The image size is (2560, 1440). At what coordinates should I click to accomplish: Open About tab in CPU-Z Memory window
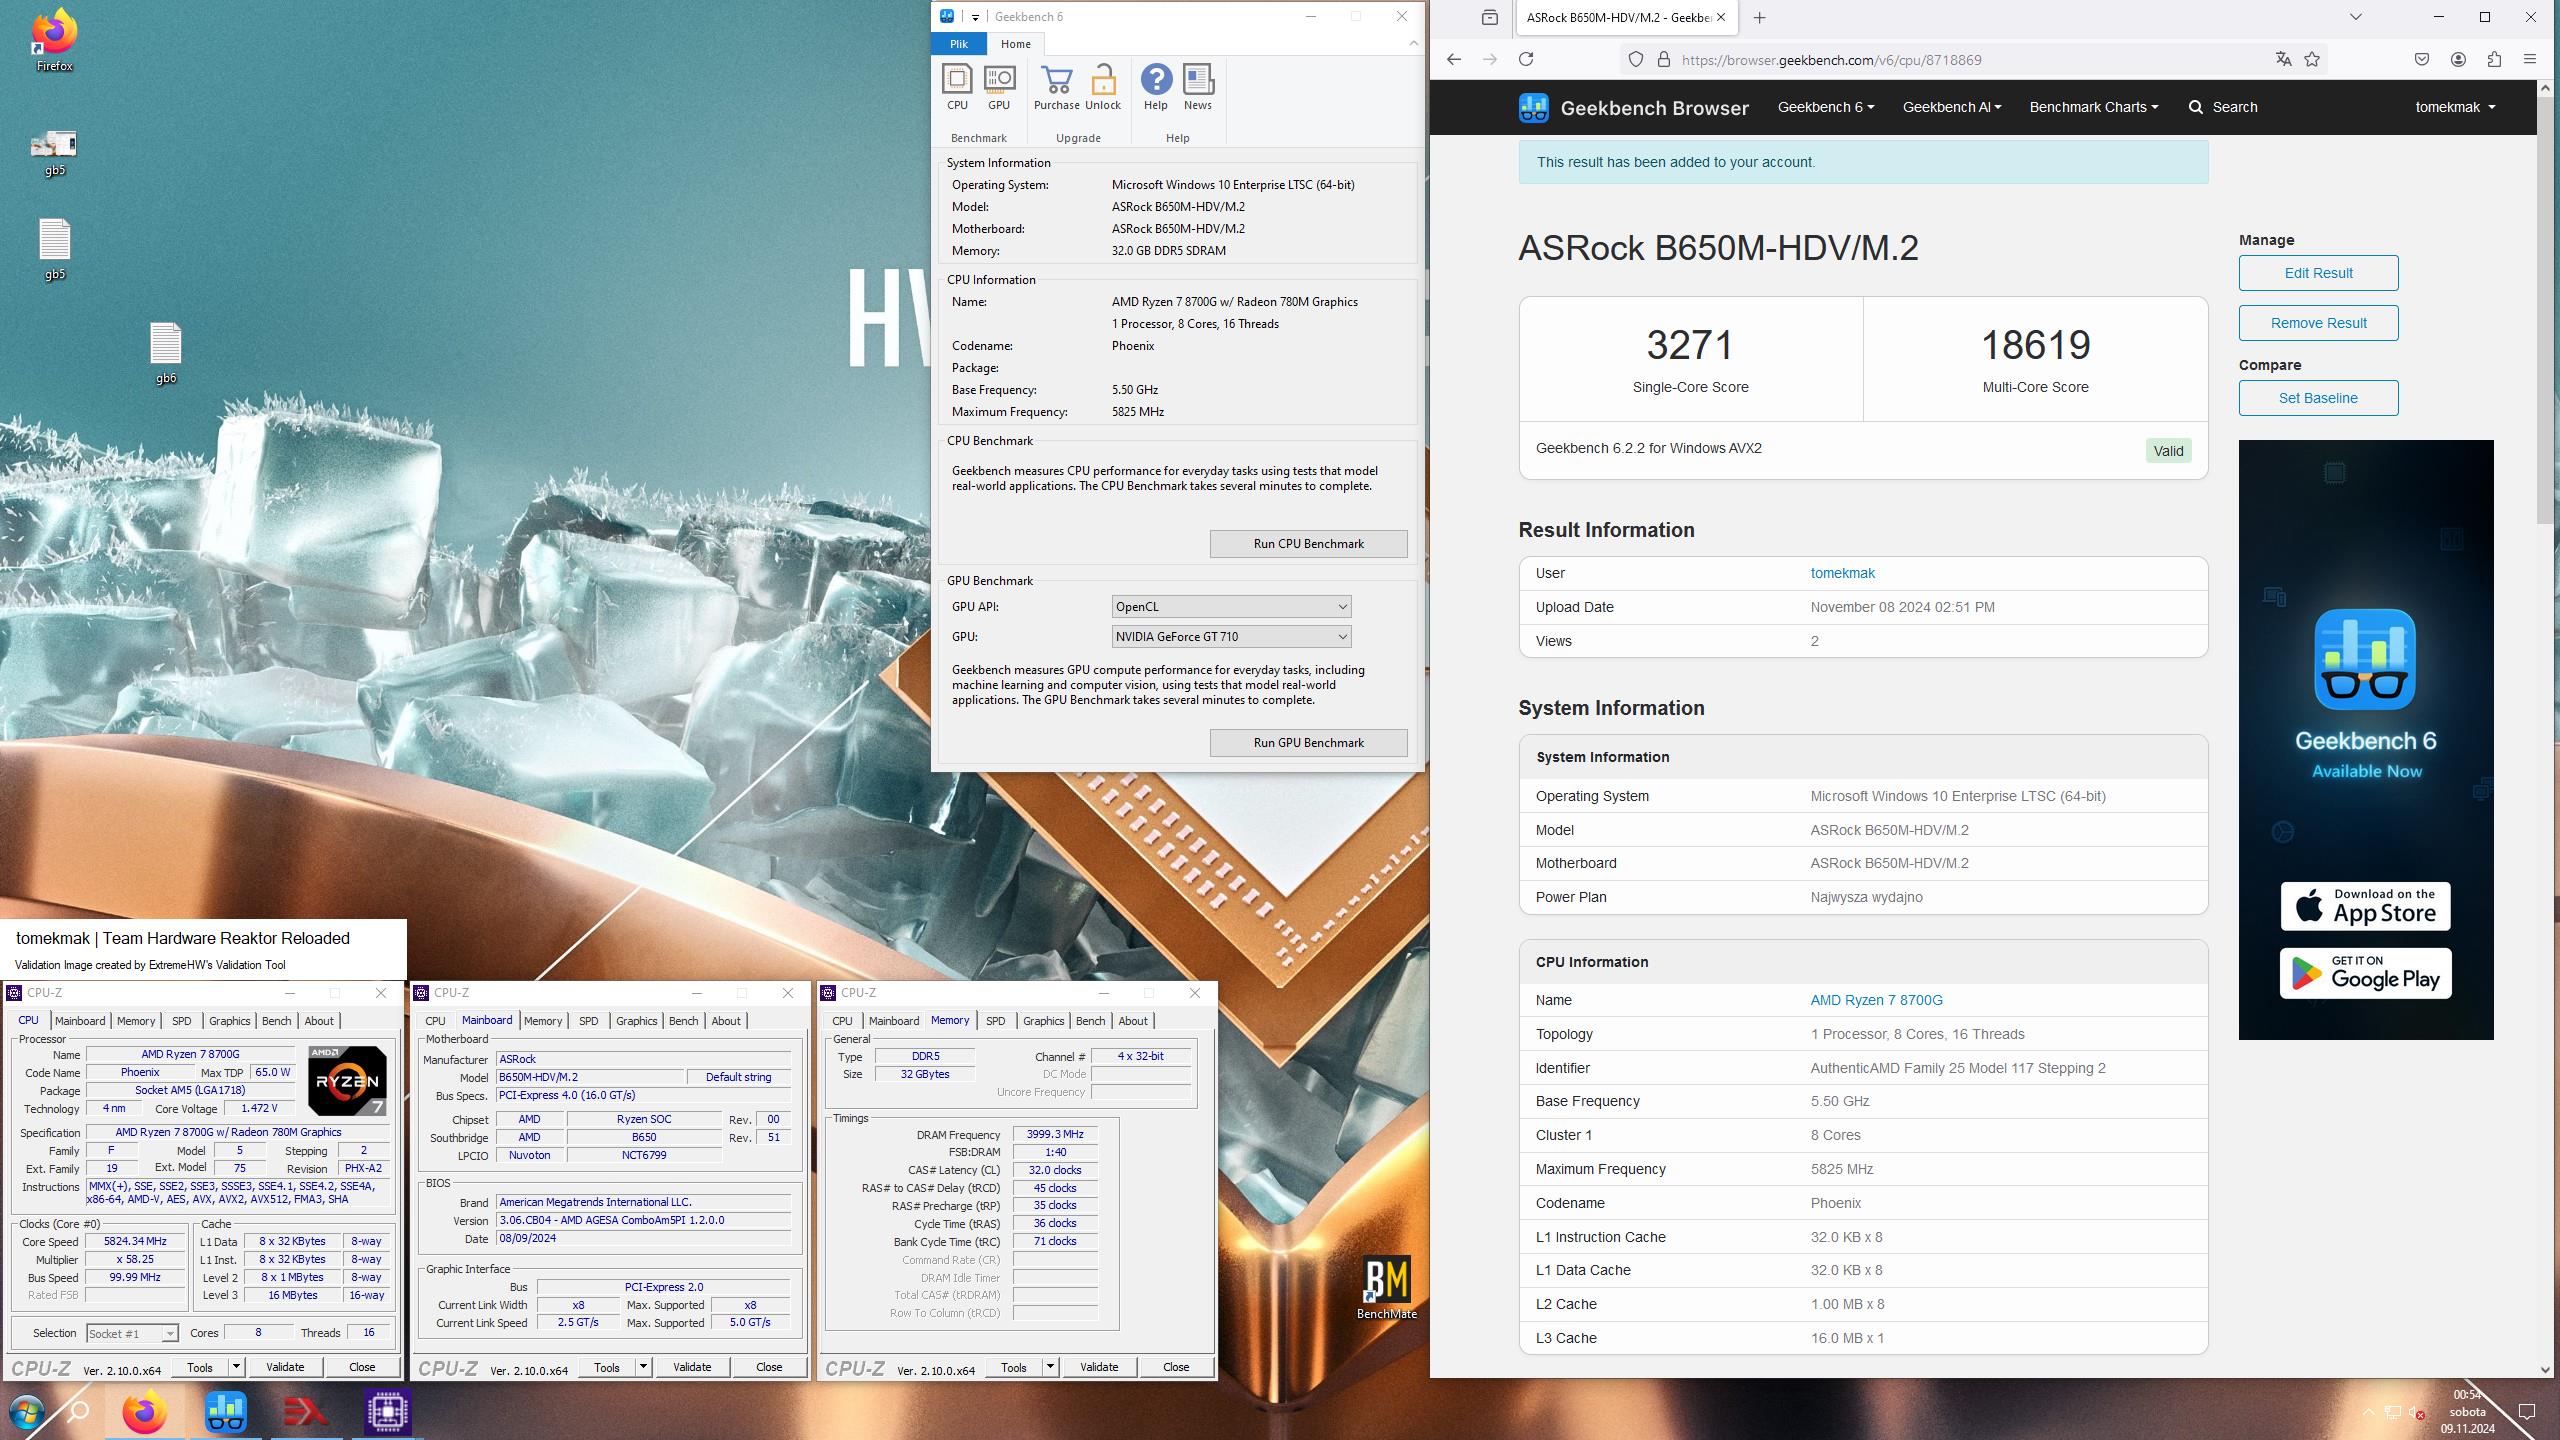[x=1133, y=1021]
